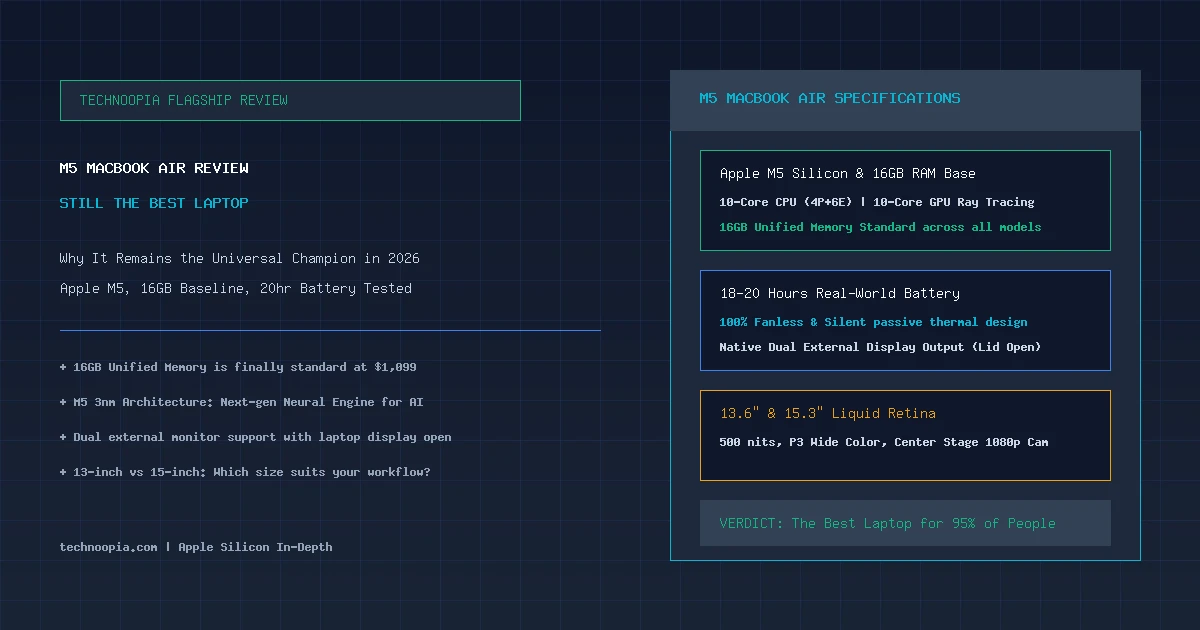Click 'Native Dual External Display Output (Lid Open)'

coord(880,347)
